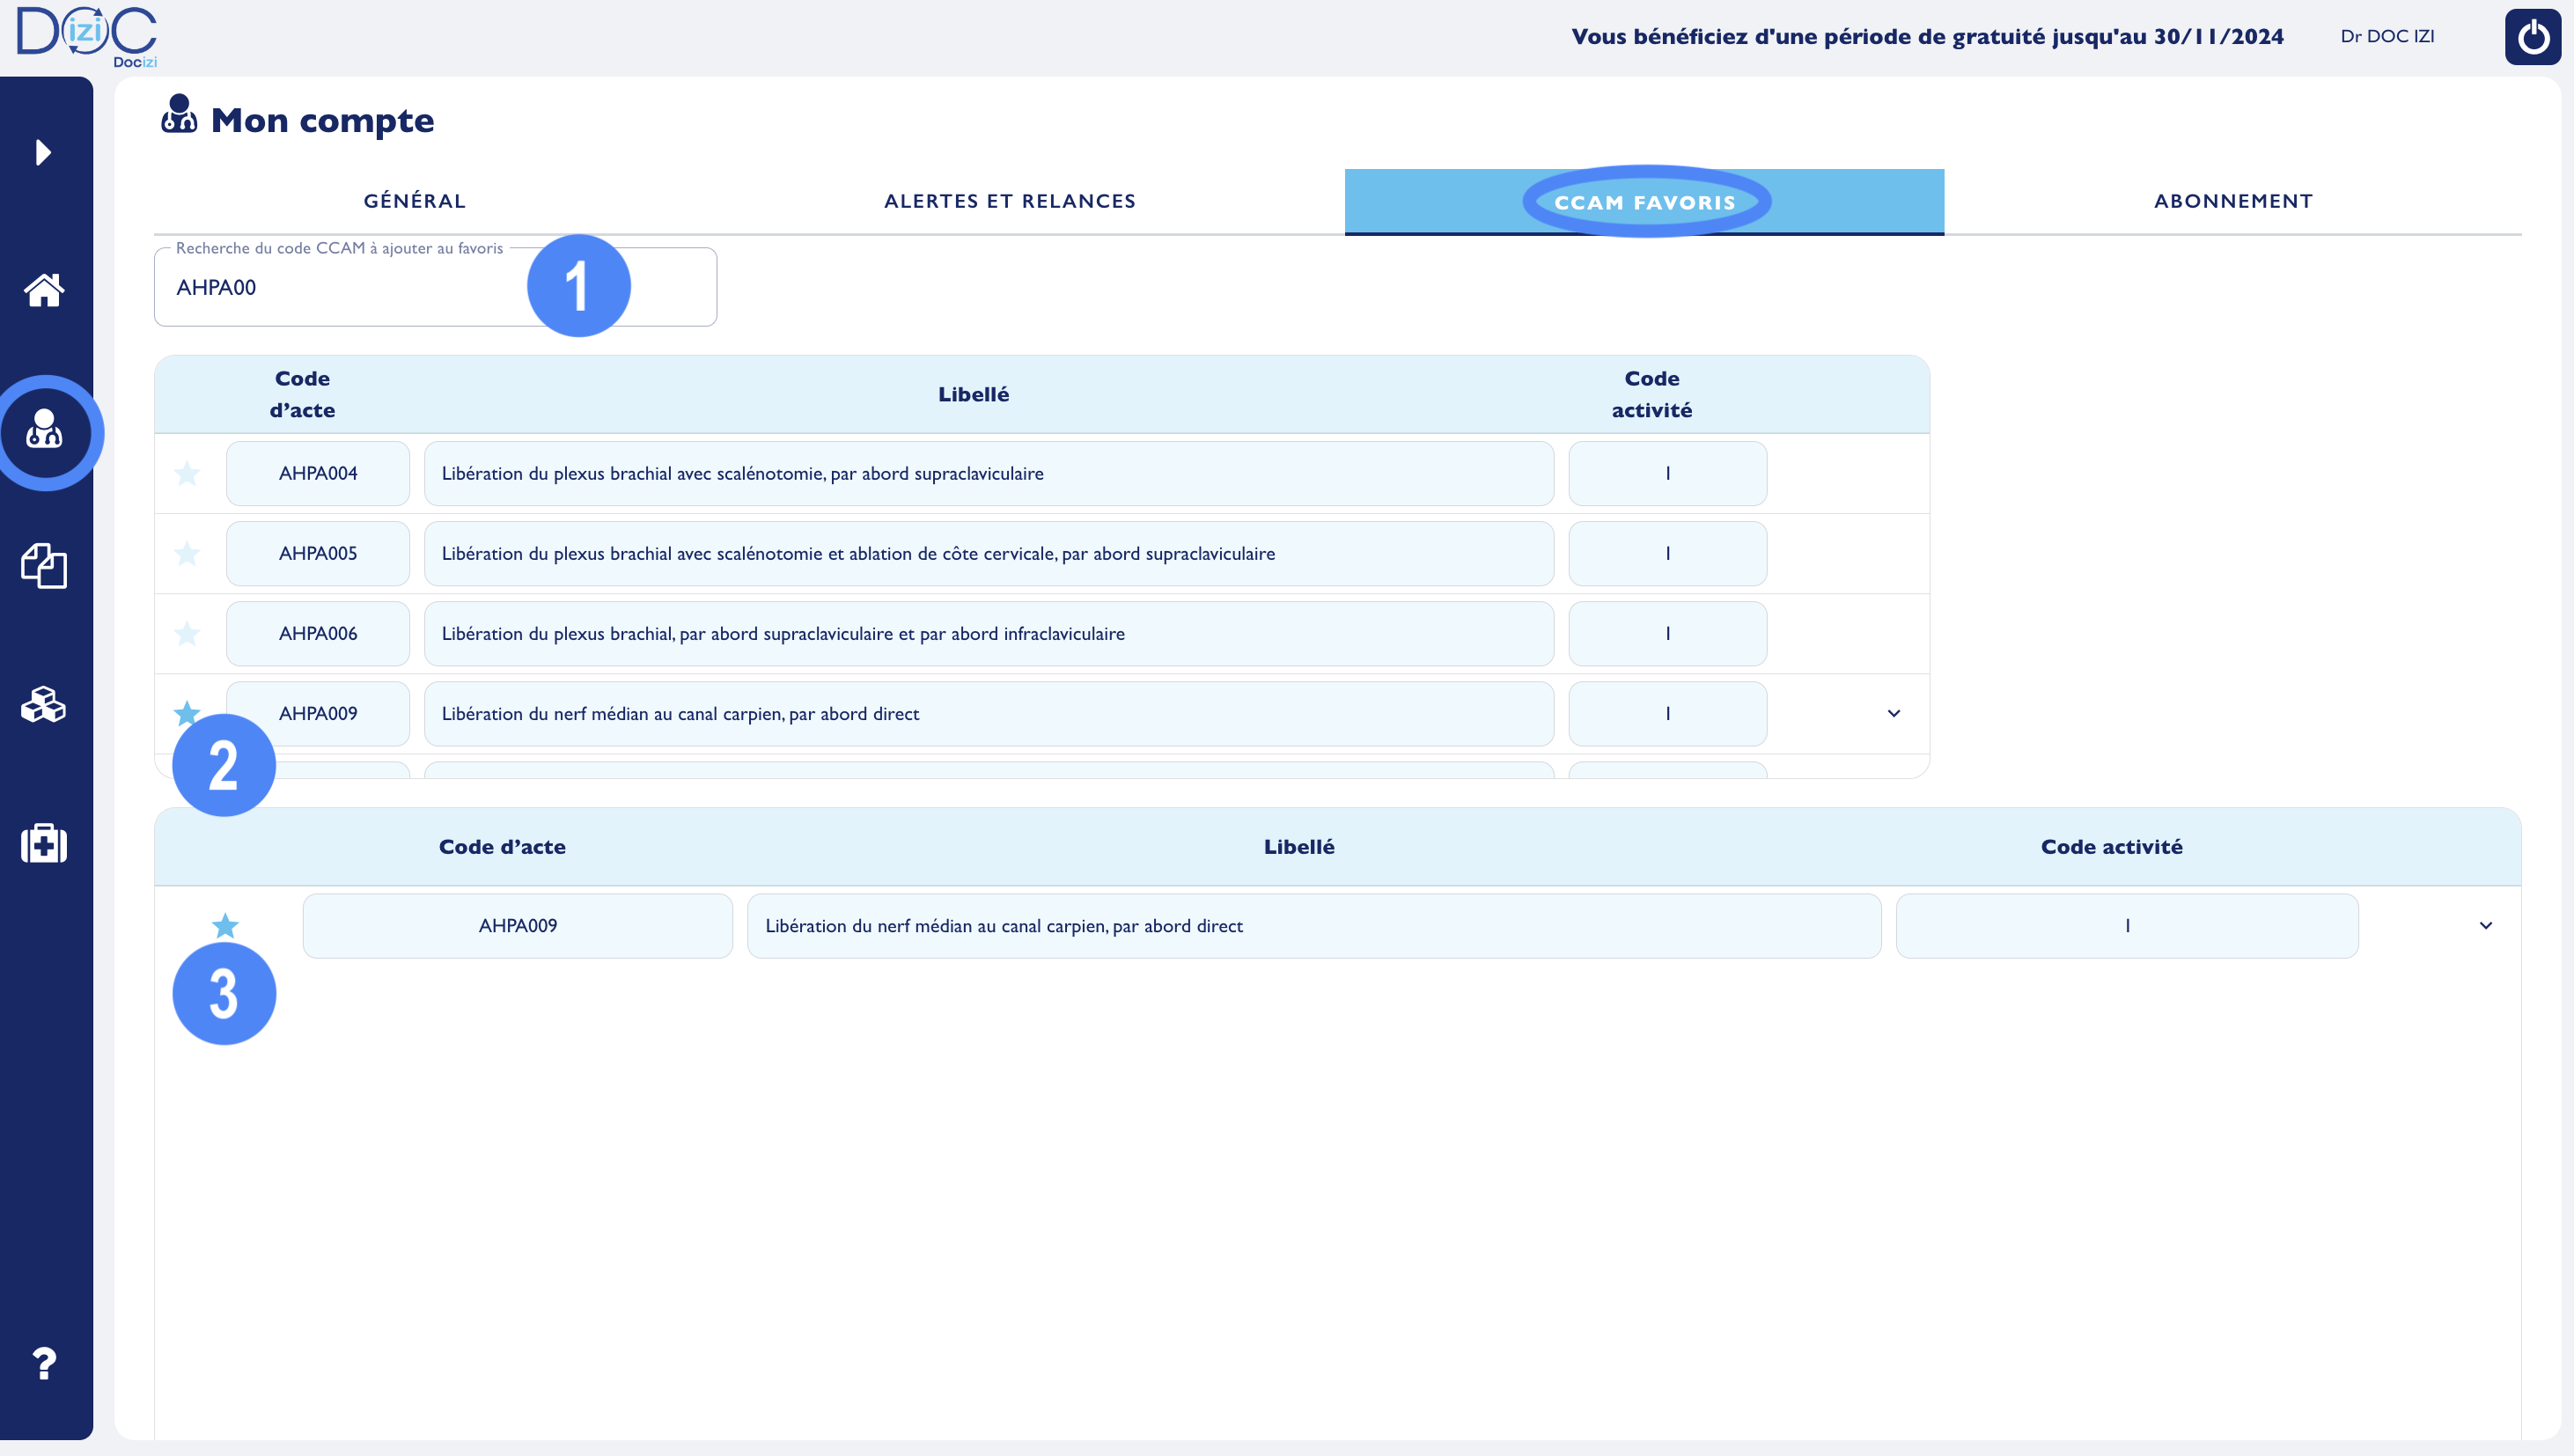Viewport: 2574px width, 1456px height.
Task: Click the label 'Libération du plexus brachial avec scalénotomie, par abord supraclaviculaire'
Action: coord(988,473)
